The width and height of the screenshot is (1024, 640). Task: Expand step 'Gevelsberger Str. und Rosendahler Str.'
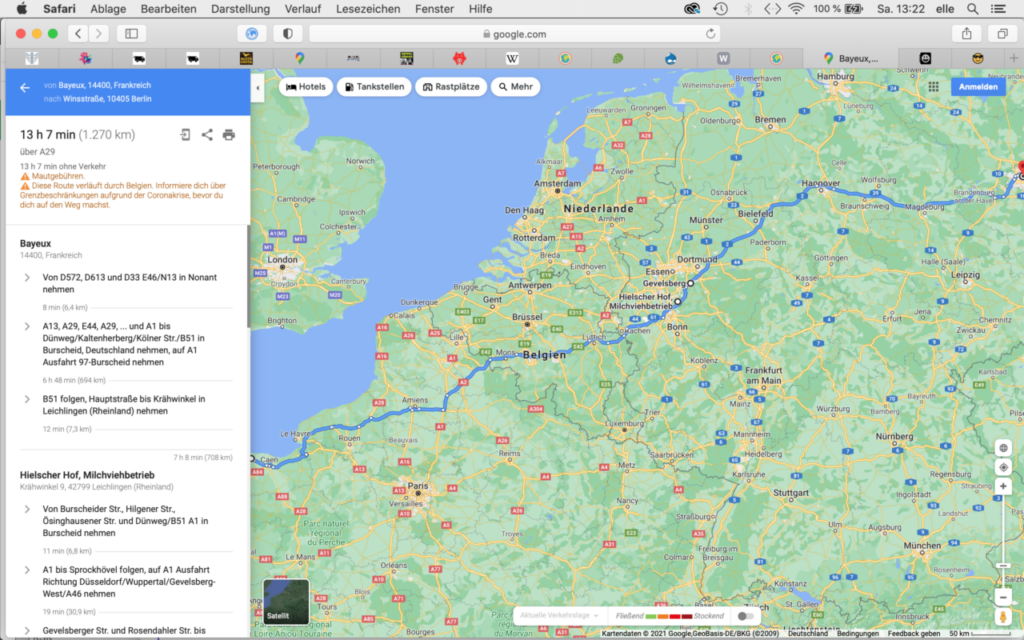coord(27,631)
